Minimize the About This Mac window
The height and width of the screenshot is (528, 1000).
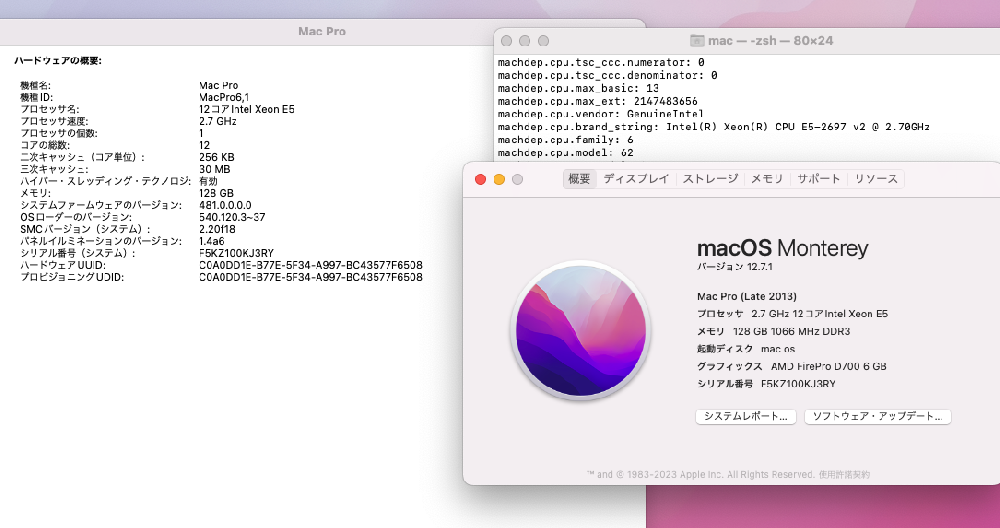[x=499, y=180]
